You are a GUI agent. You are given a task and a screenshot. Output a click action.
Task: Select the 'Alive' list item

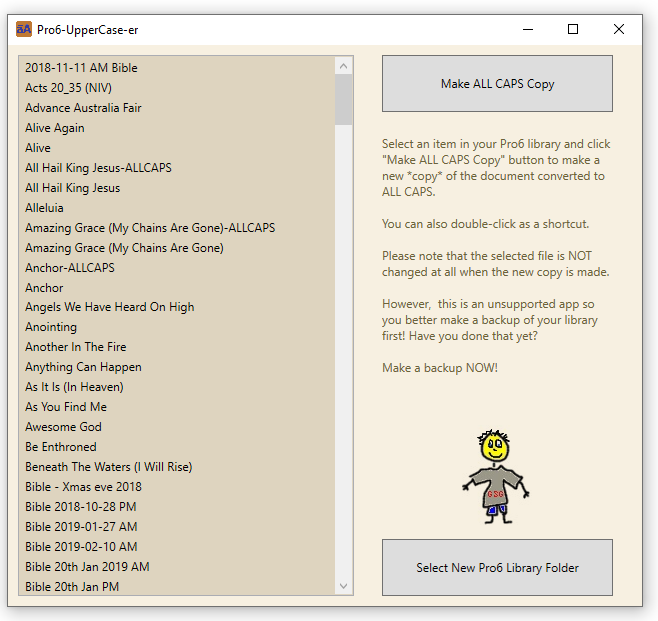(177, 148)
